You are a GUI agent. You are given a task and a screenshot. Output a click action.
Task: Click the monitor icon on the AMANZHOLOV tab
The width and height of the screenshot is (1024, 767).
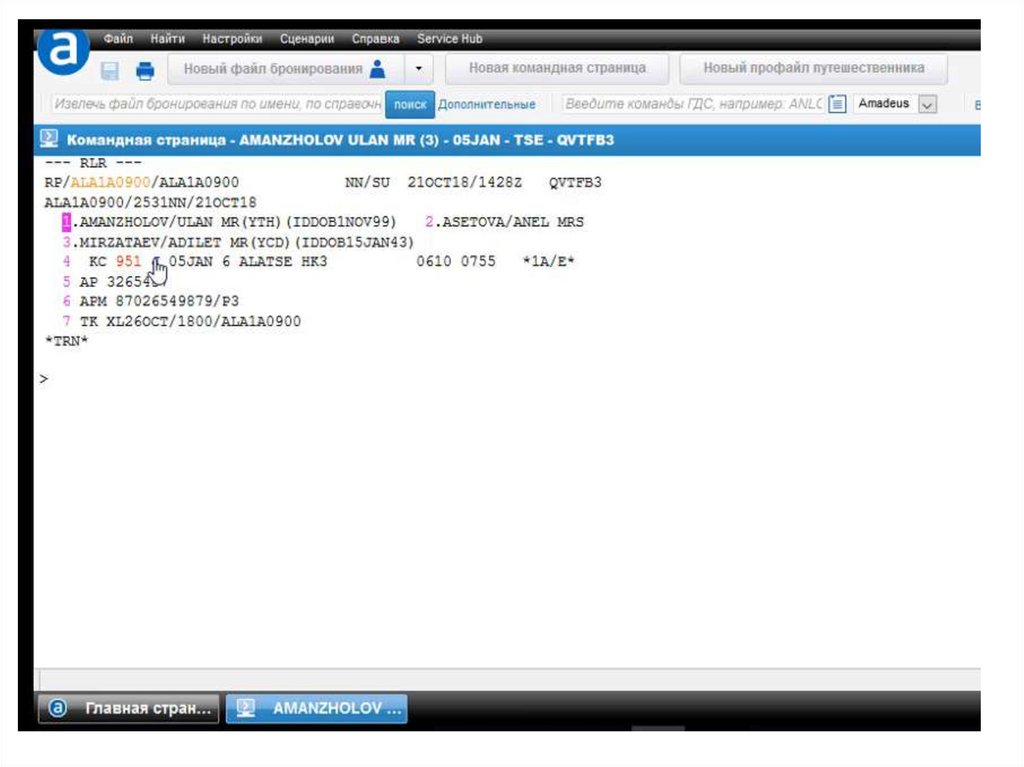pos(246,708)
